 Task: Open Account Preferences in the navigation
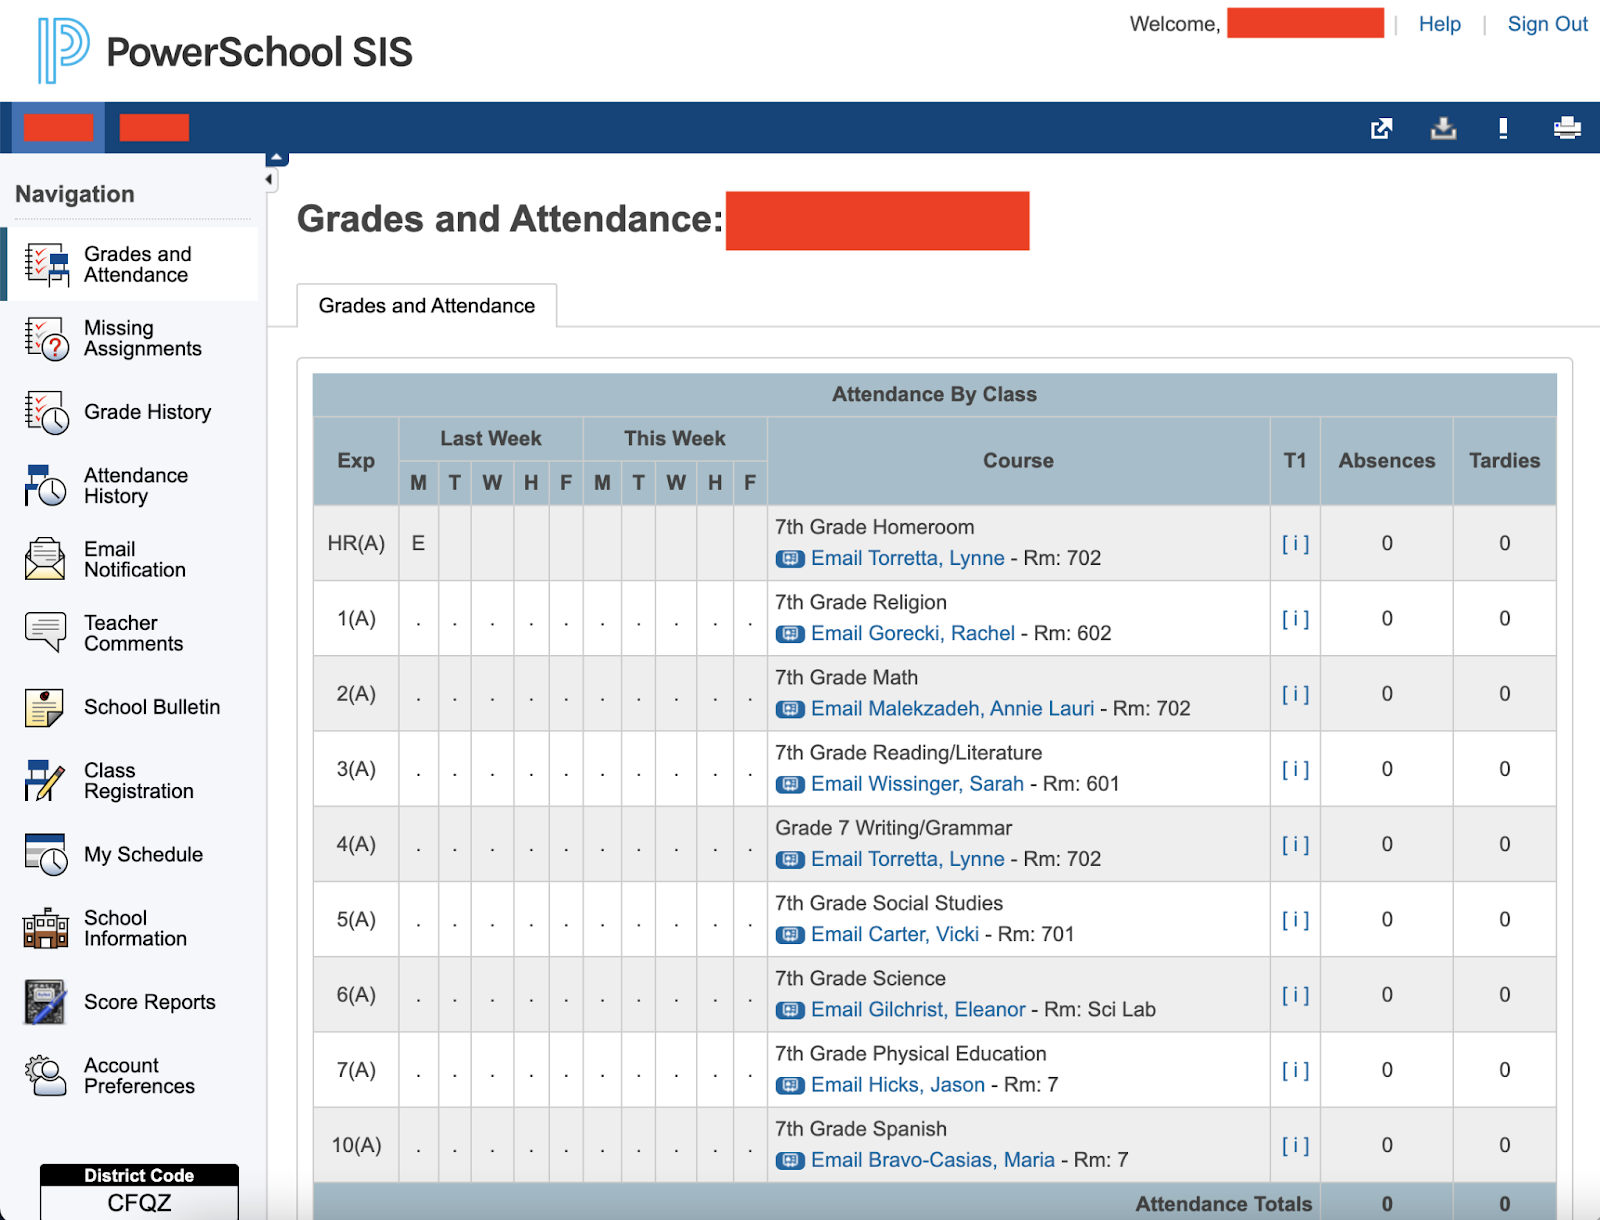(x=139, y=1076)
